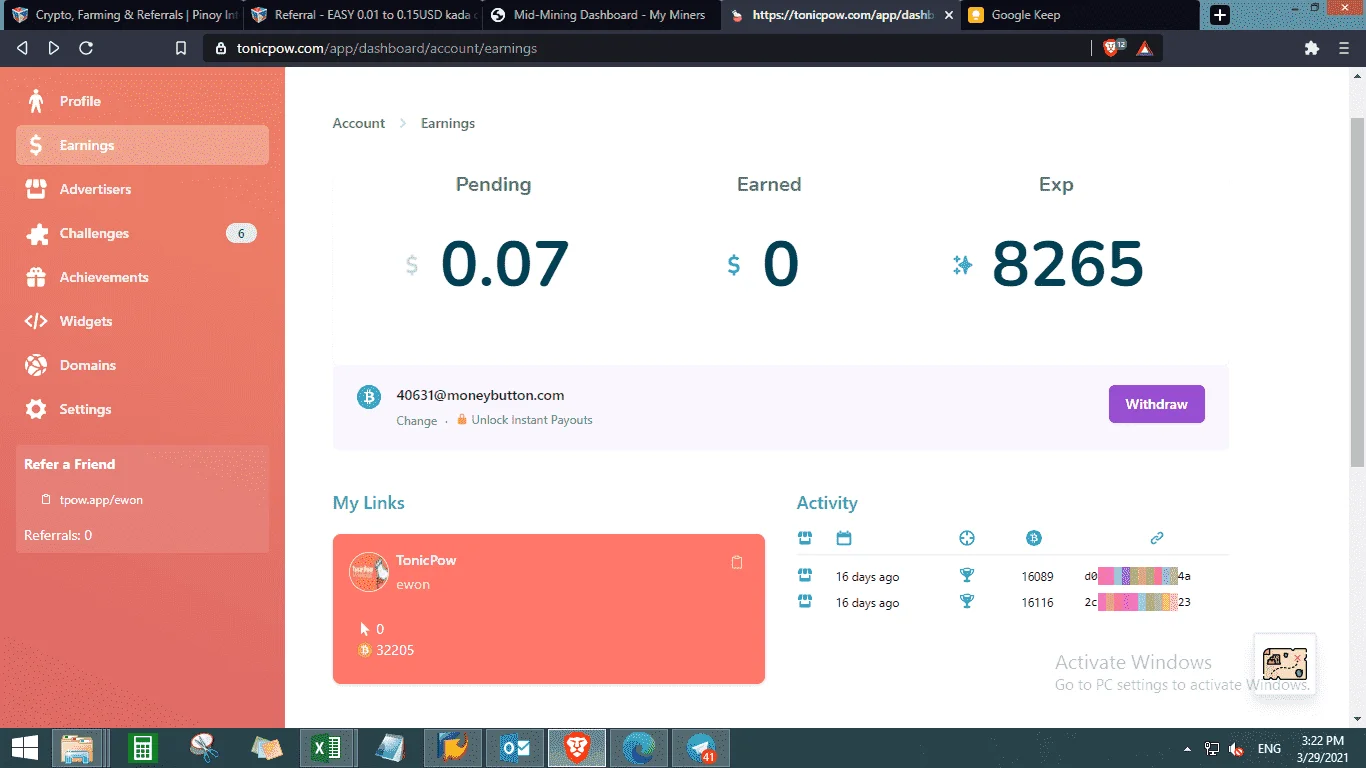Click the Exp value 8265
This screenshot has height=768, width=1366.
tap(1068, 264)
